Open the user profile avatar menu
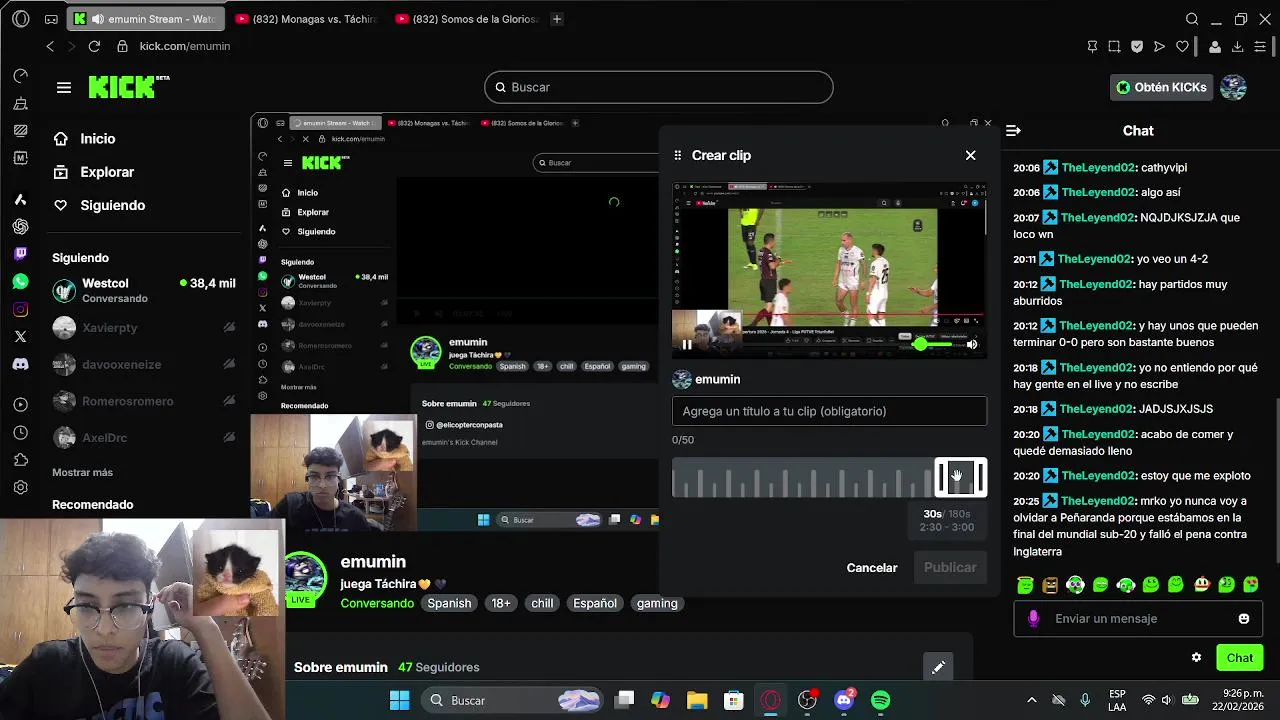1280x720 pixels. pyautogui.click(x=1233, y=87)
